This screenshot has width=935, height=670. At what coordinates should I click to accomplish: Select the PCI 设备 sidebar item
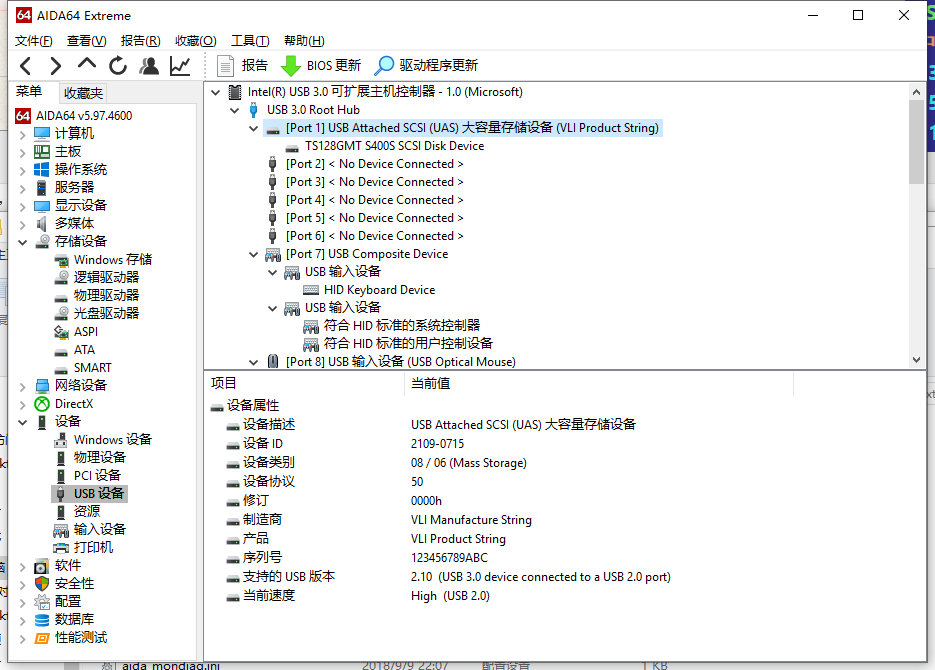[x=97, y=476]
